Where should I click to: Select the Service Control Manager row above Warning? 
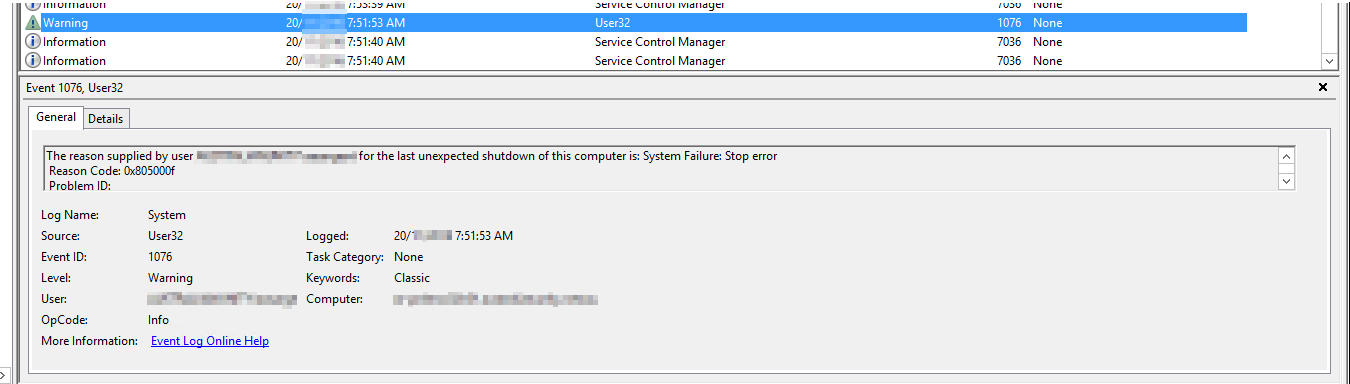click(635, 5)
